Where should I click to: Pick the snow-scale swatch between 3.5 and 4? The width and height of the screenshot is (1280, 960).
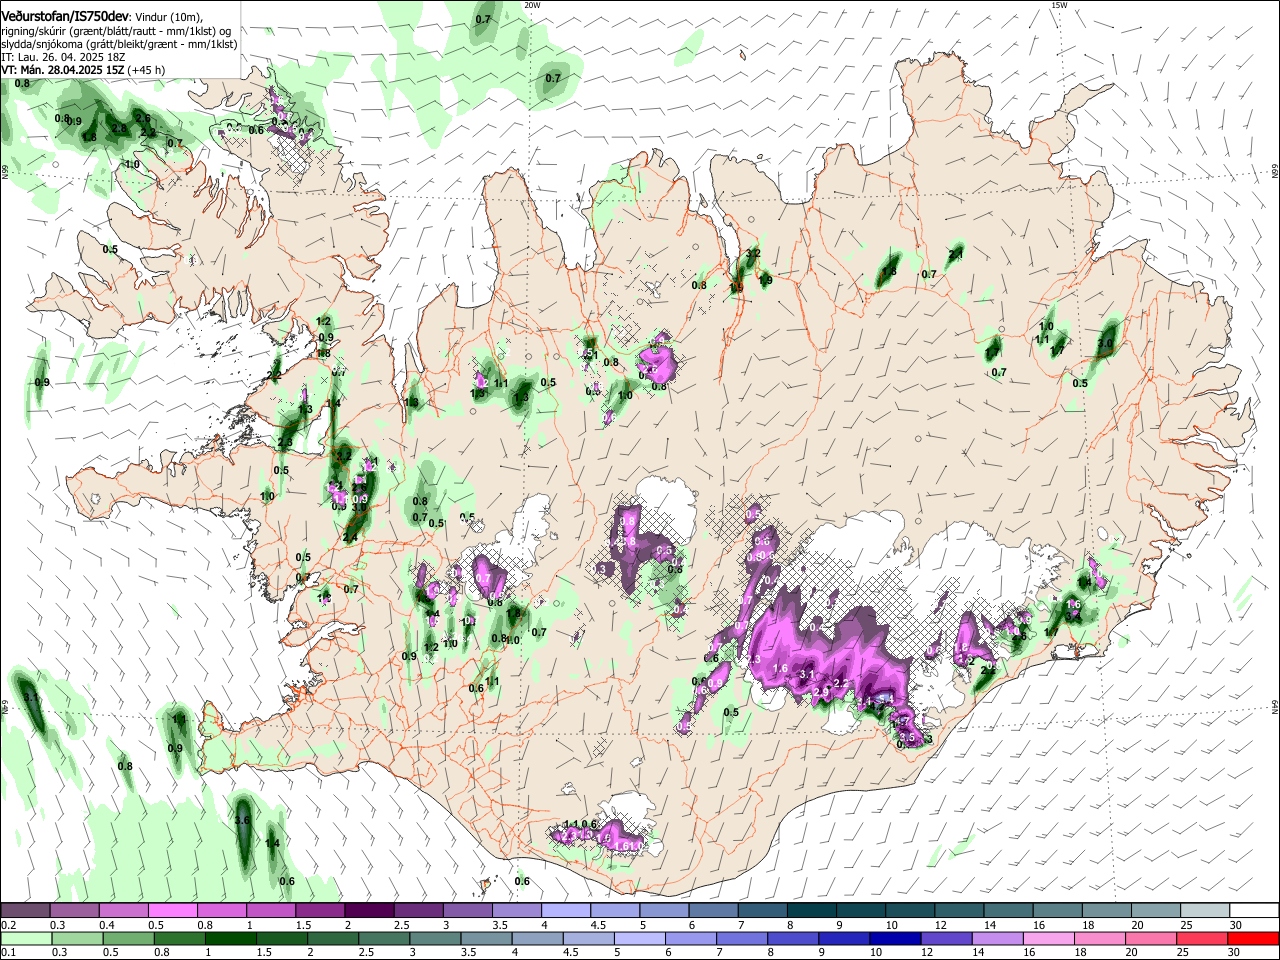click(517, 911)
